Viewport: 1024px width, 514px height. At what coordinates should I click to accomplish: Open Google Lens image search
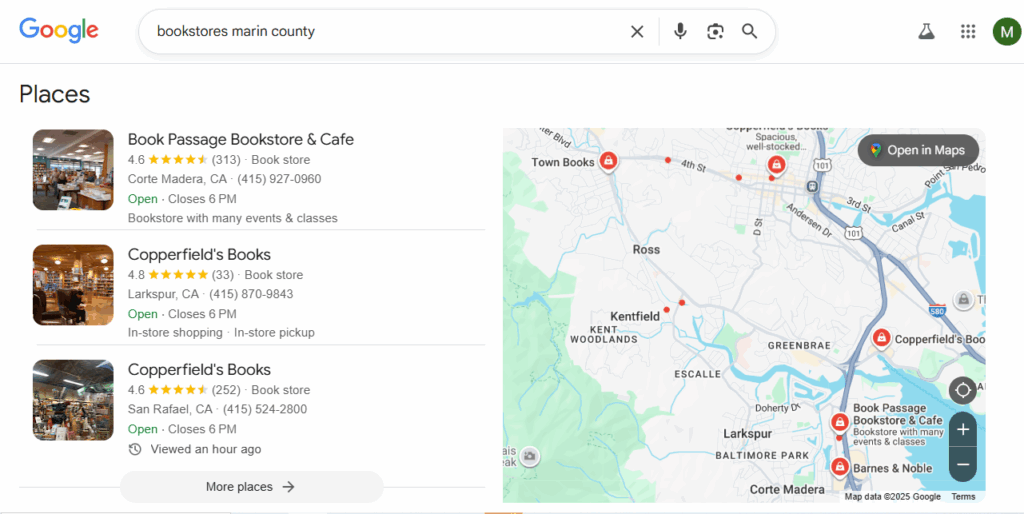coord(715,31)
